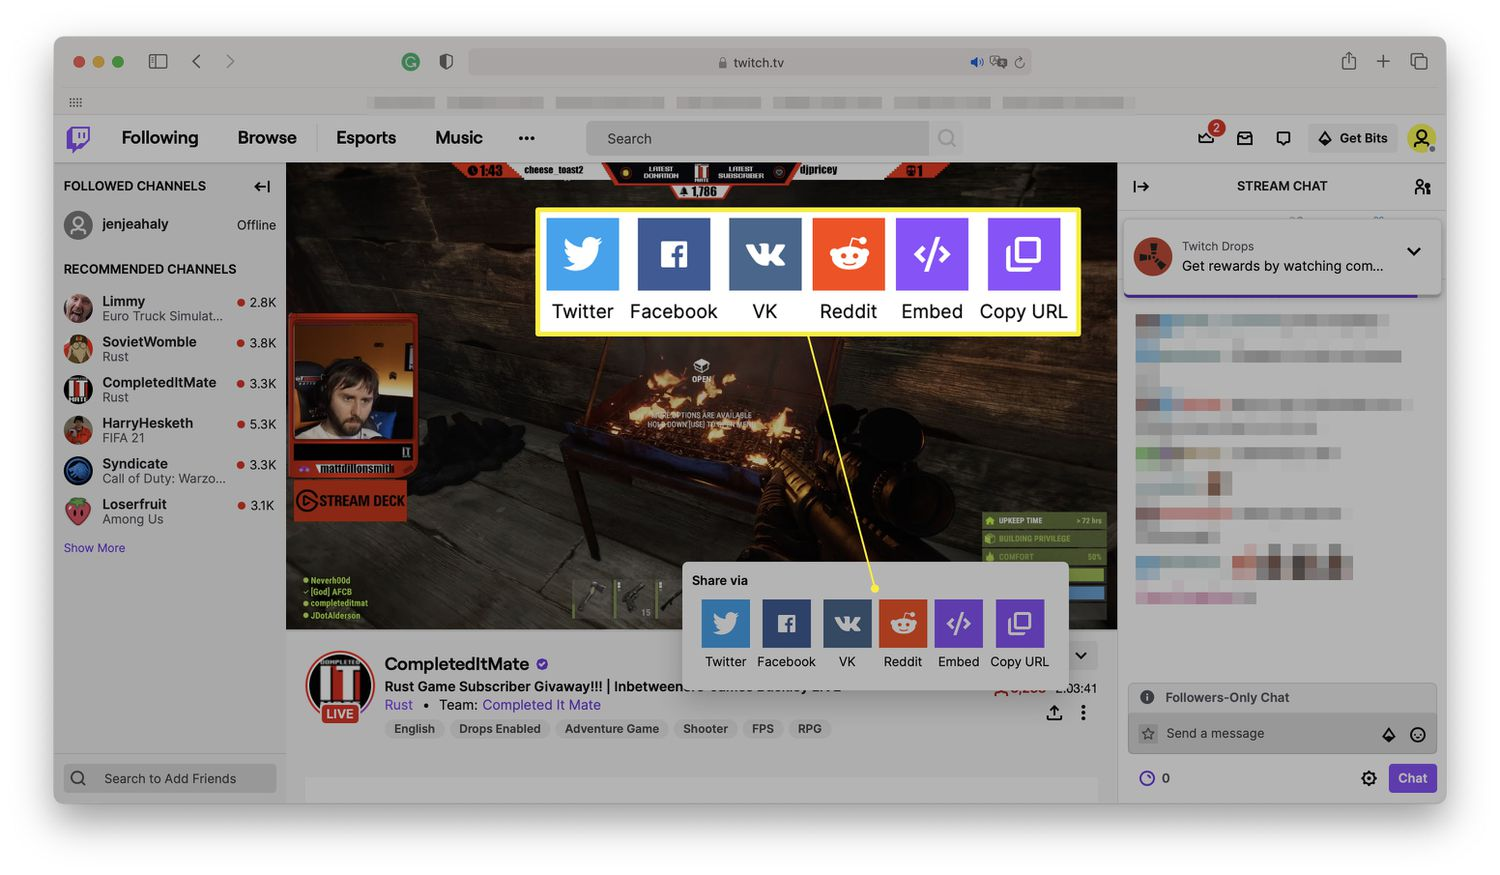
Task: Open the Whispers inbox
Action: [1245, 138]
